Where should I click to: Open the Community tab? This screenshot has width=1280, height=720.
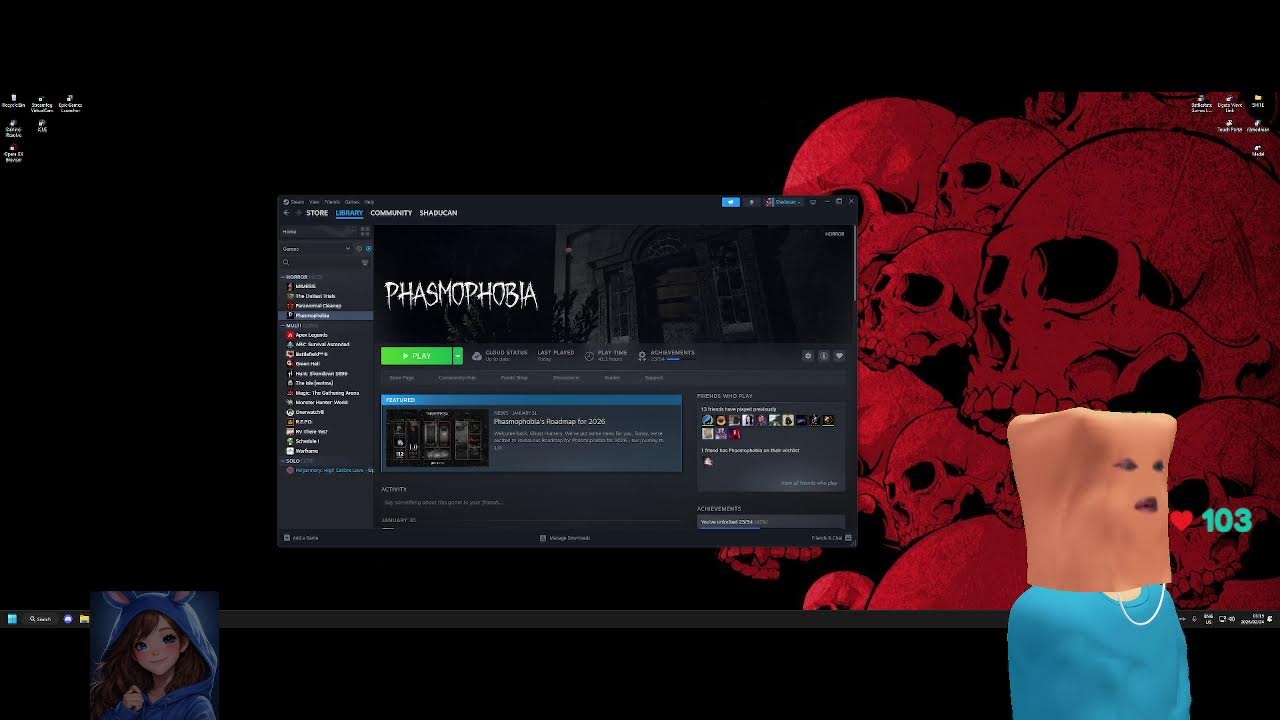391,213
